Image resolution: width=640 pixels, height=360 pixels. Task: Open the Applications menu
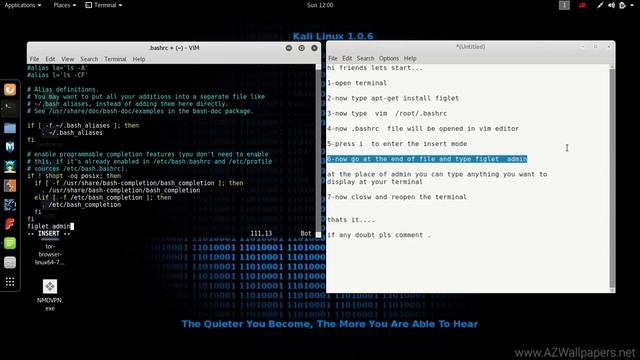(22, 5)
